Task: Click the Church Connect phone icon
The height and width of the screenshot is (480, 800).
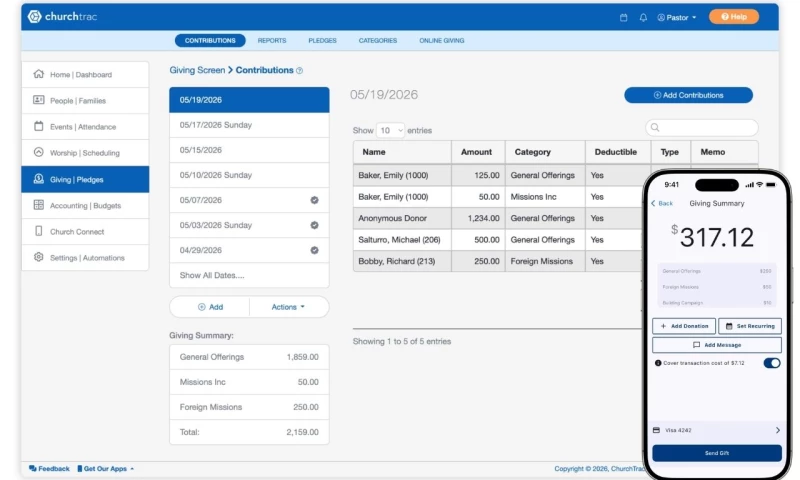Action: point(38,231)
